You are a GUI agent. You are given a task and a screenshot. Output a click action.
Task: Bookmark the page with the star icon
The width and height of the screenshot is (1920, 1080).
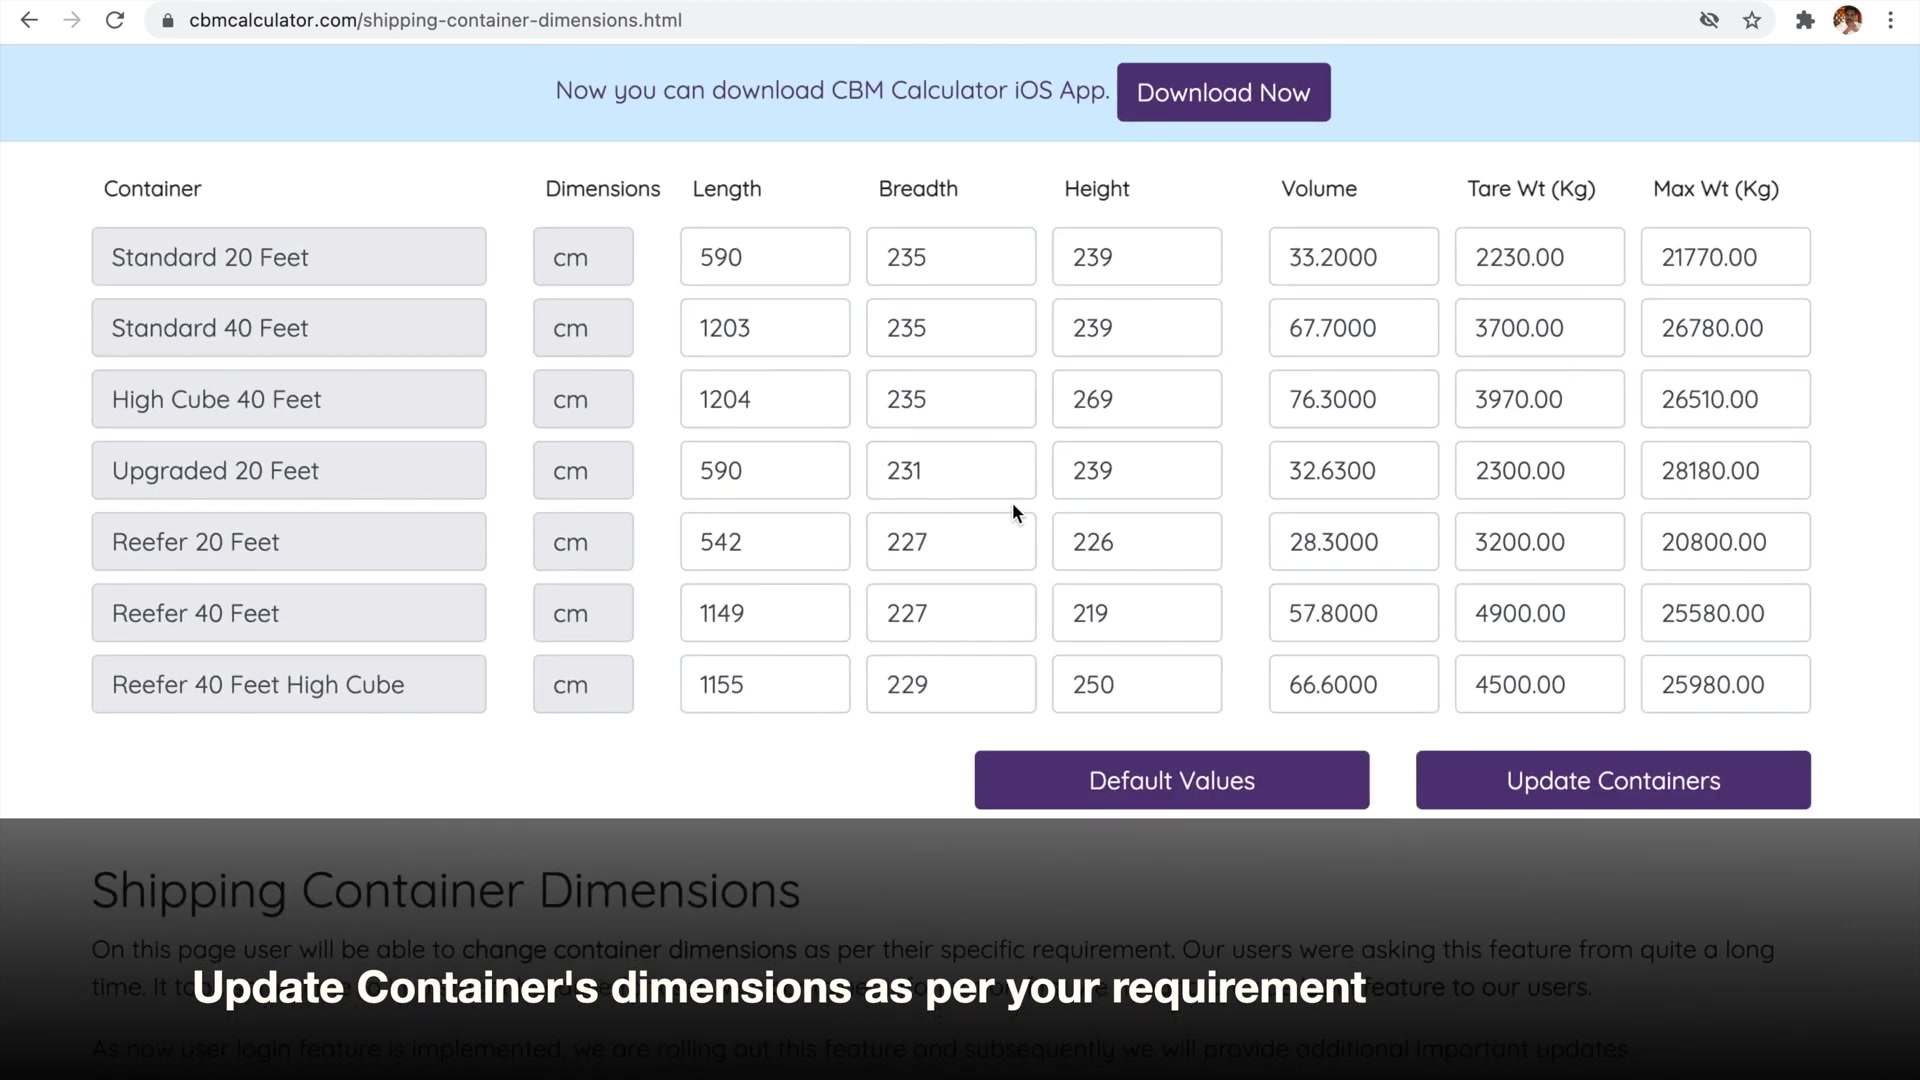1752,20
